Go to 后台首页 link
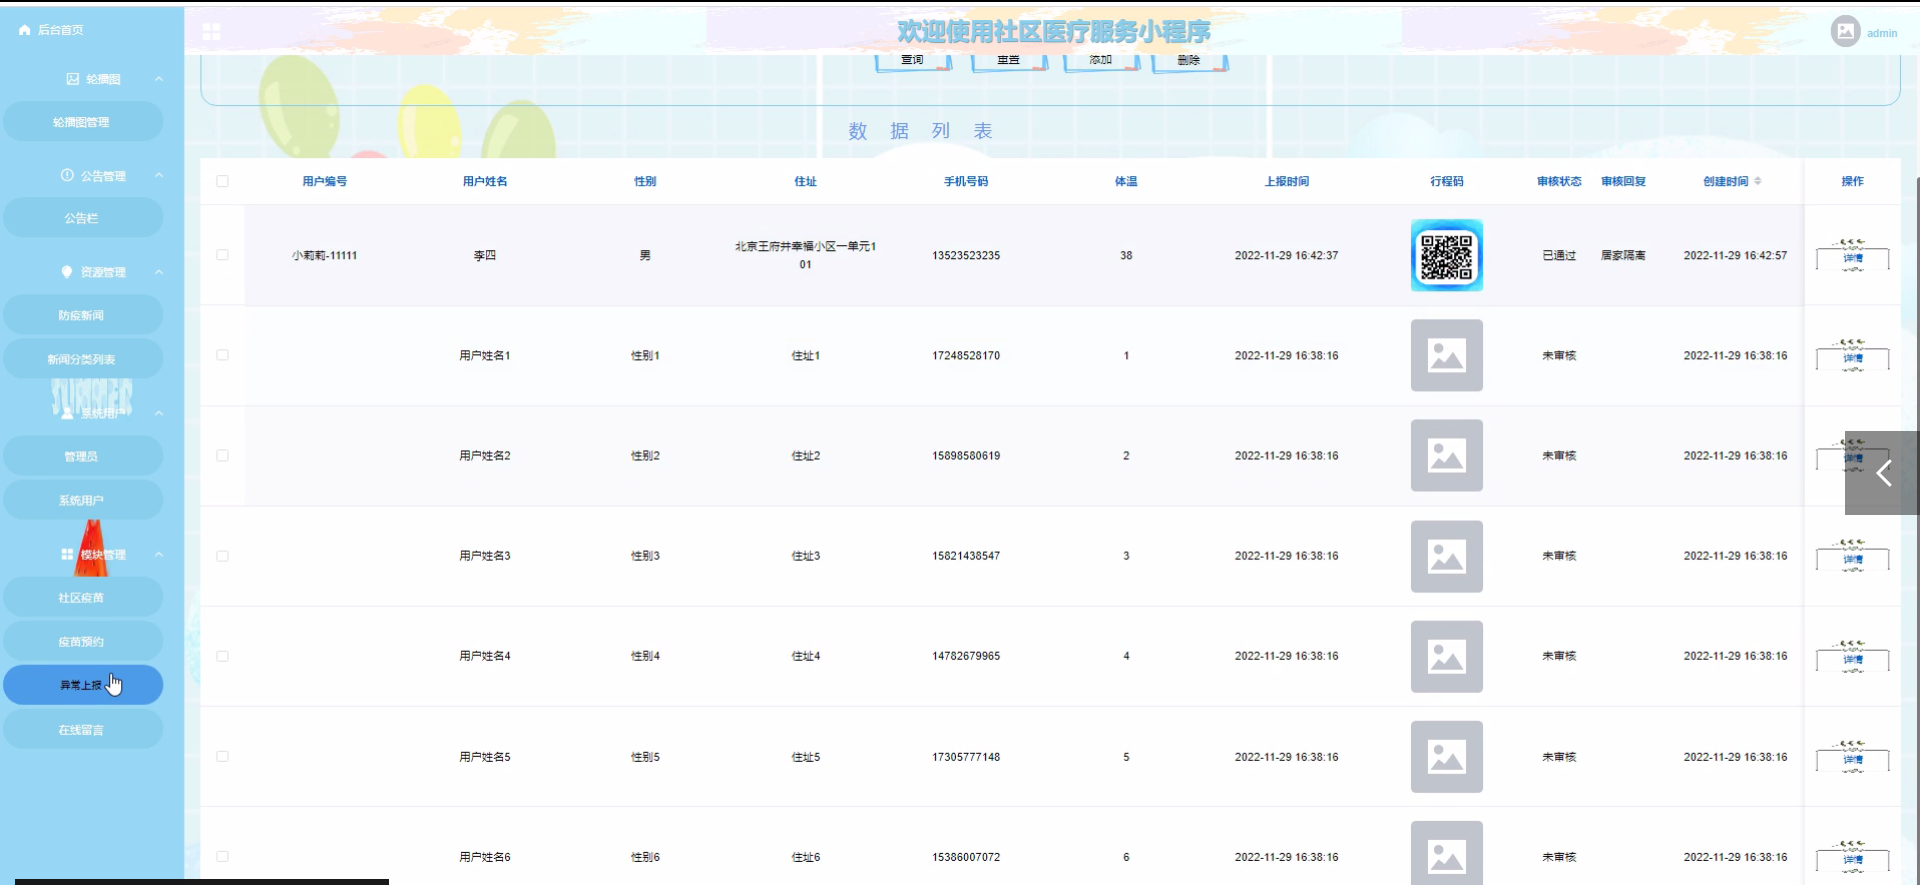Image resolution: width=1920 pixels, height=885 pixels. [60, 30]
